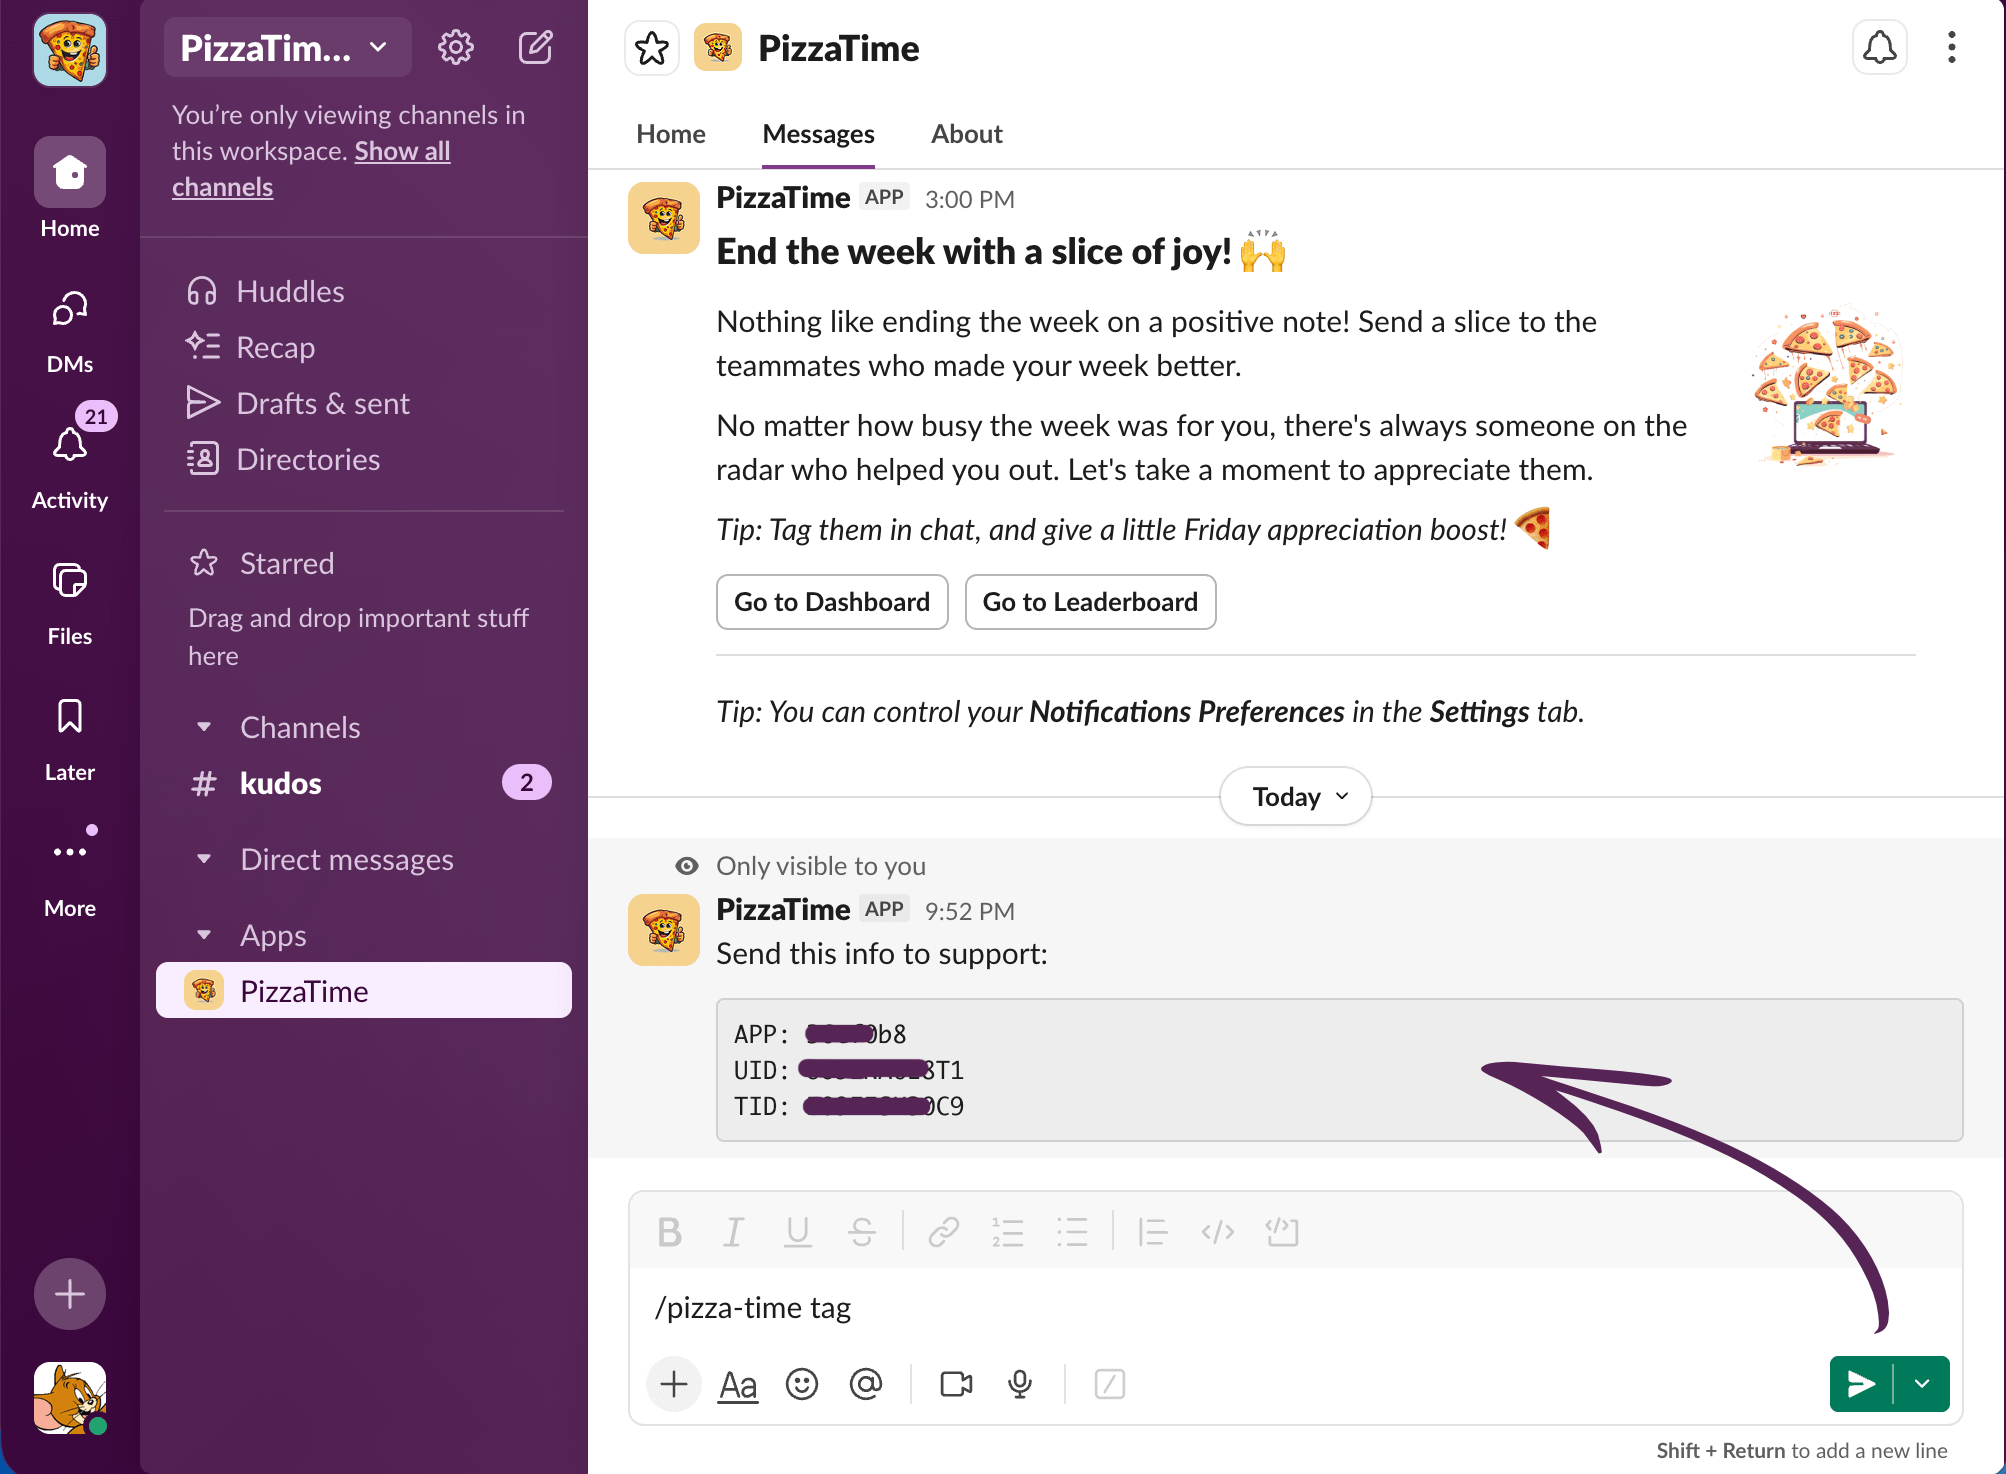Open the emoji picker
This screenshot has width=2006, height=1474.
tap(801, 1384)
